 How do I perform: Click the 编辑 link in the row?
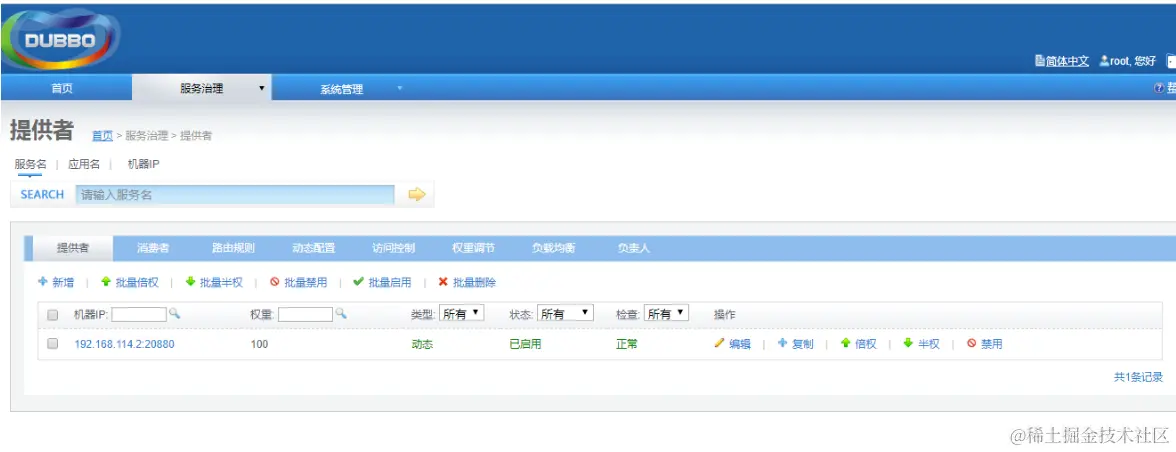740,344
